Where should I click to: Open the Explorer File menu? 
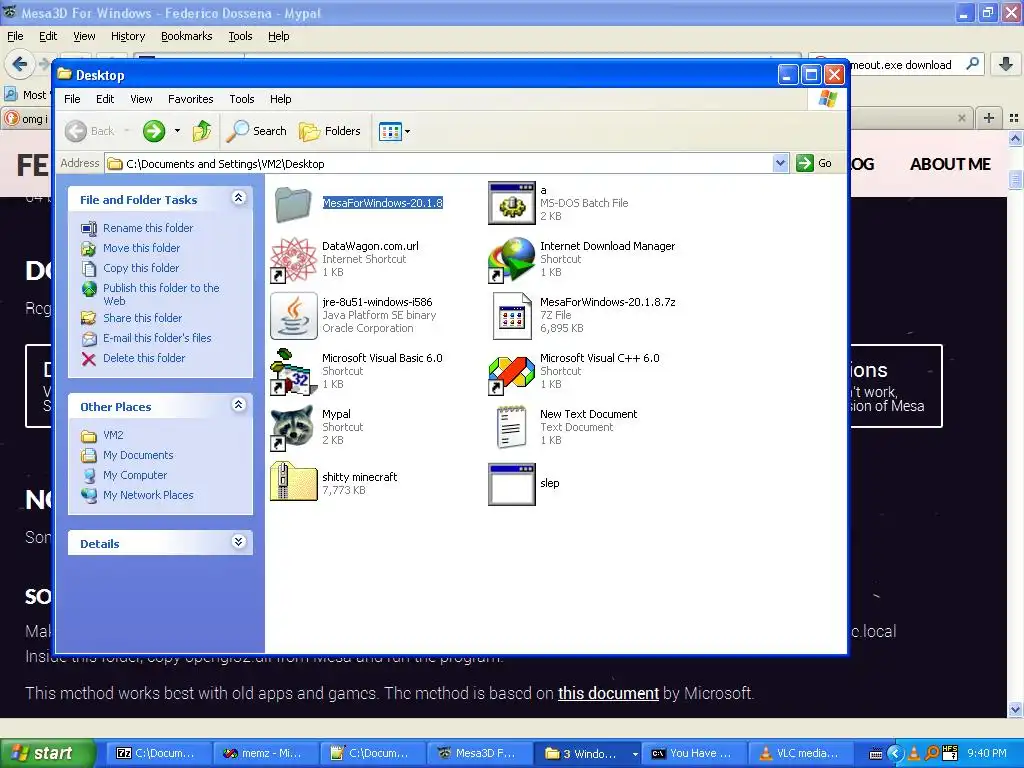coord(72,99)
